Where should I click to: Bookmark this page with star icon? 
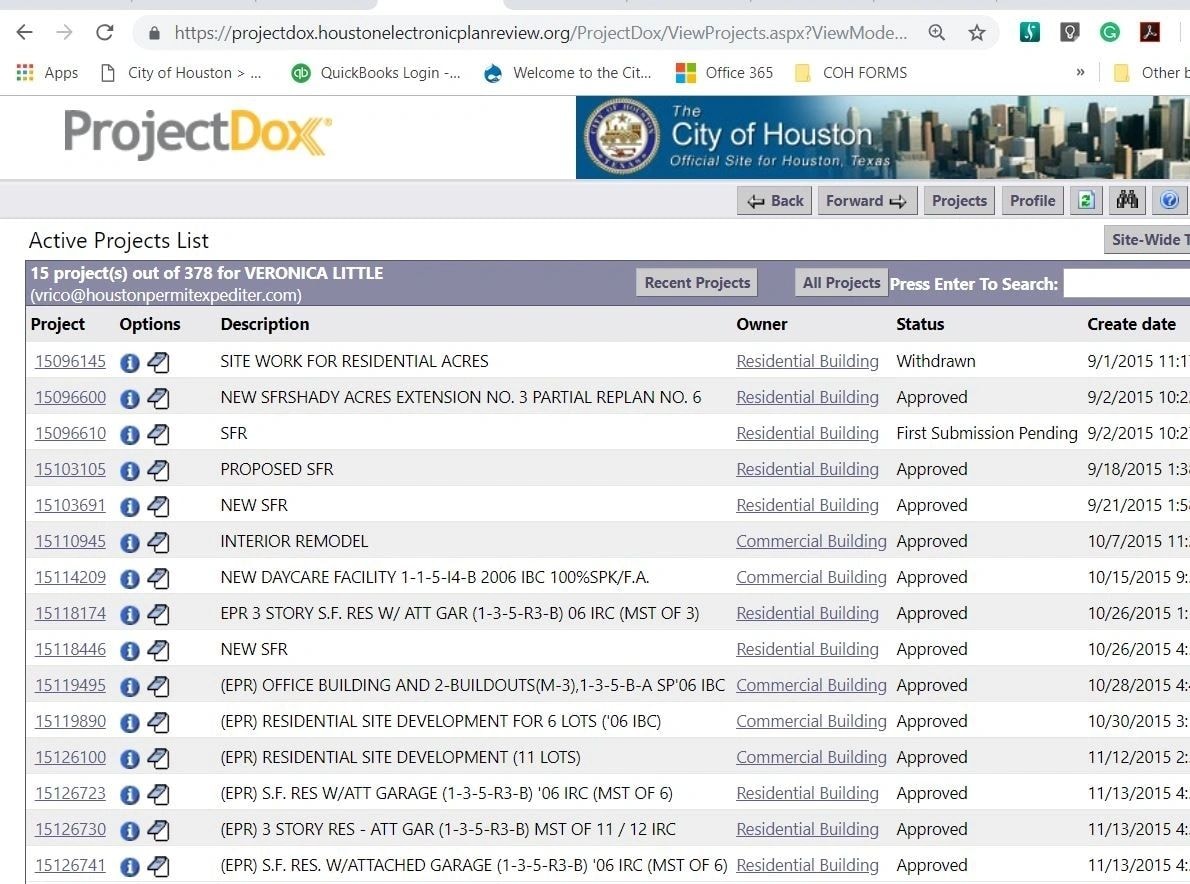(977, 33)
